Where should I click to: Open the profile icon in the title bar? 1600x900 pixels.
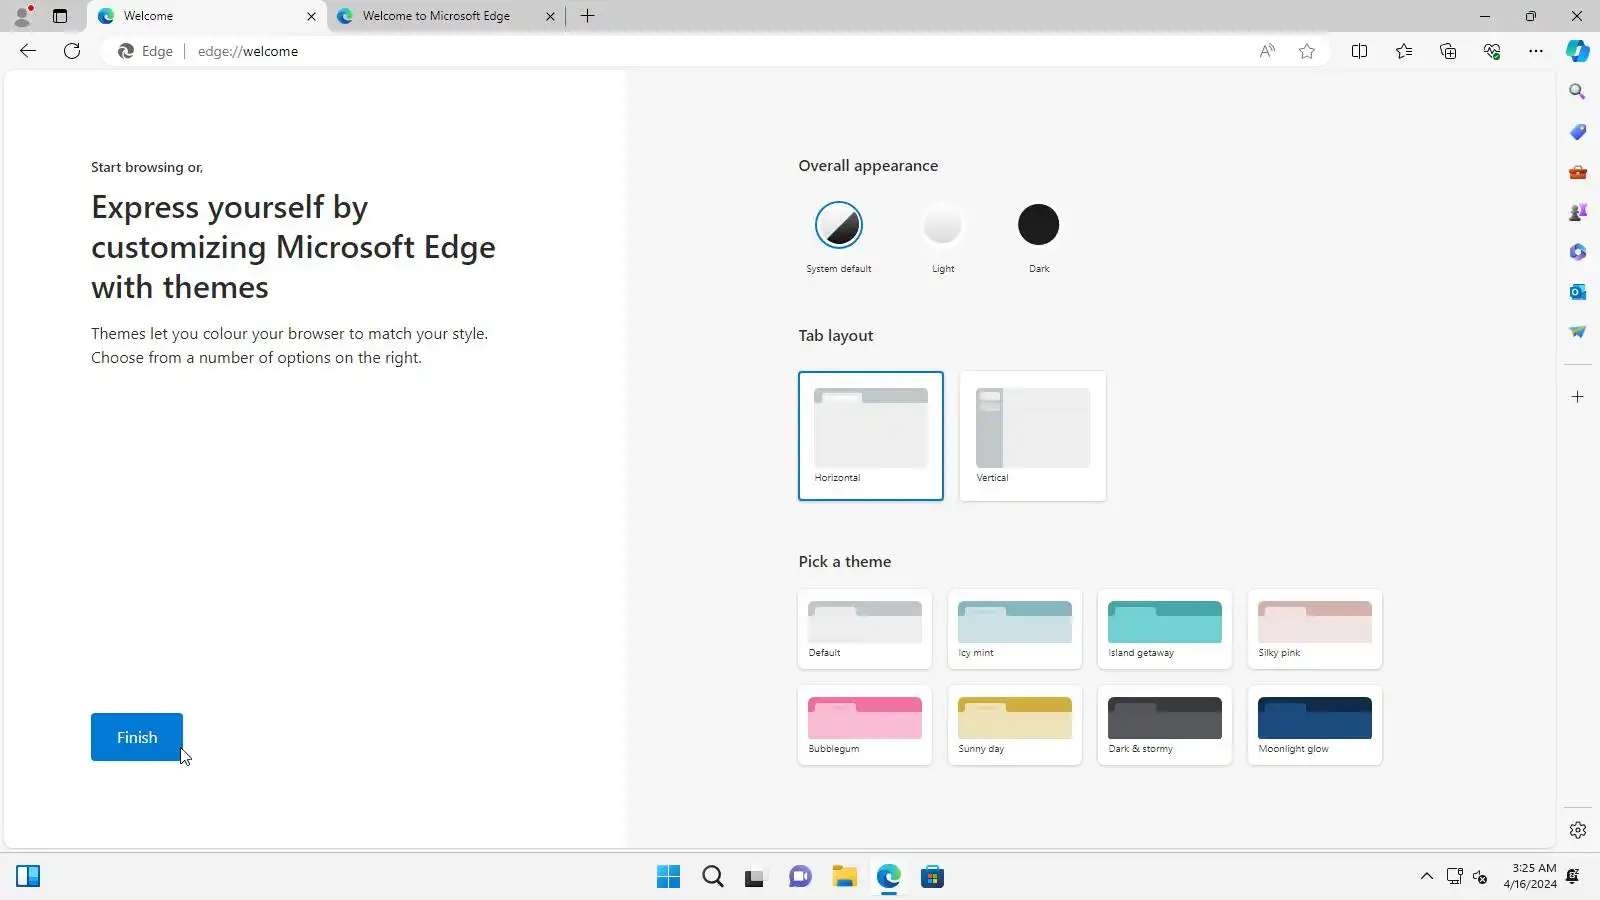pyautogui.click(x=23, y=16)
